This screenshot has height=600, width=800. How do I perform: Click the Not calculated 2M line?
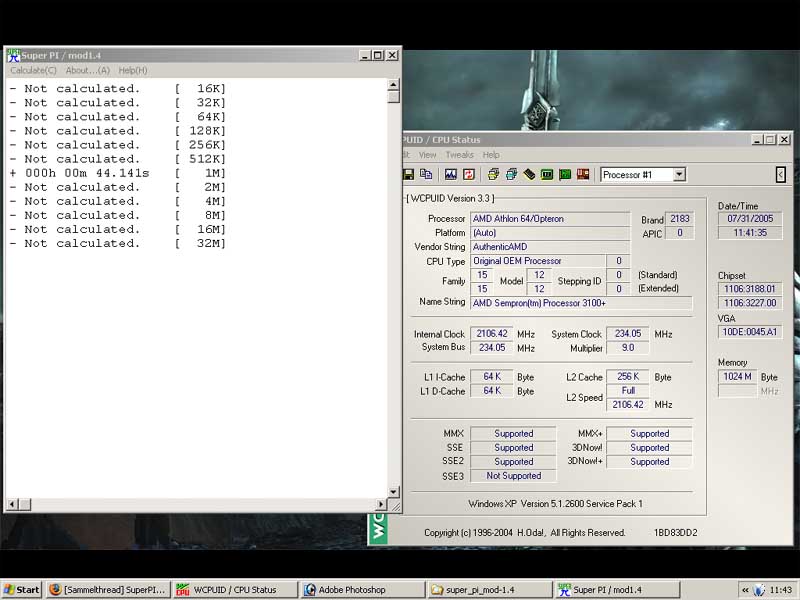118,187
